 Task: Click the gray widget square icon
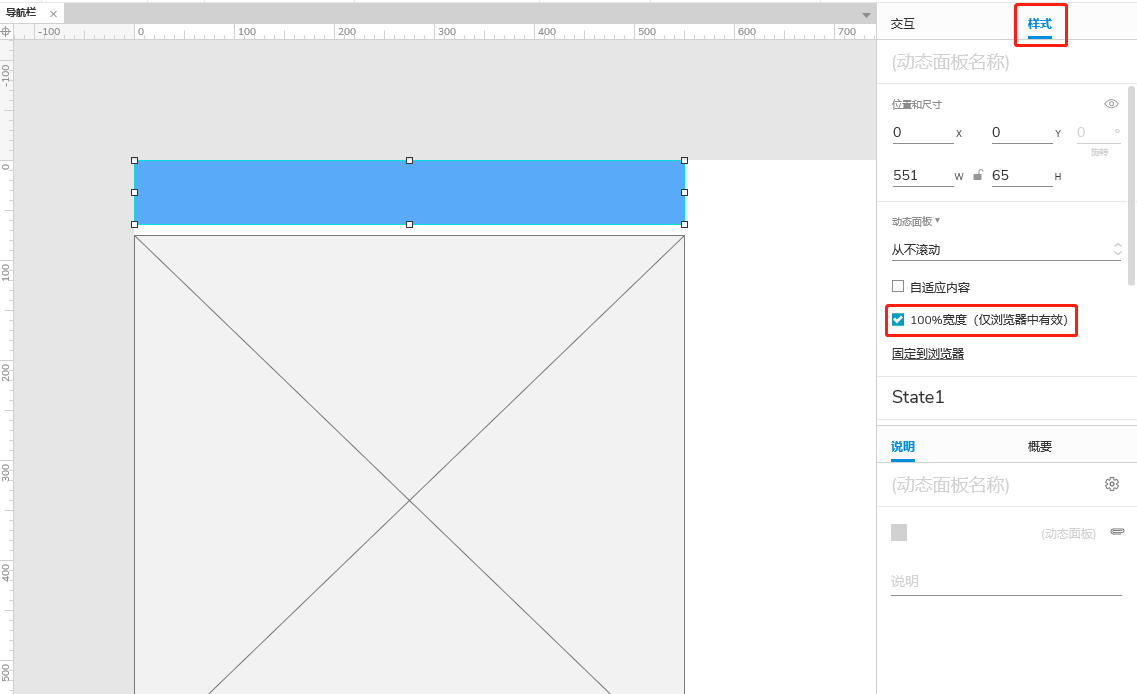point(898,532)
